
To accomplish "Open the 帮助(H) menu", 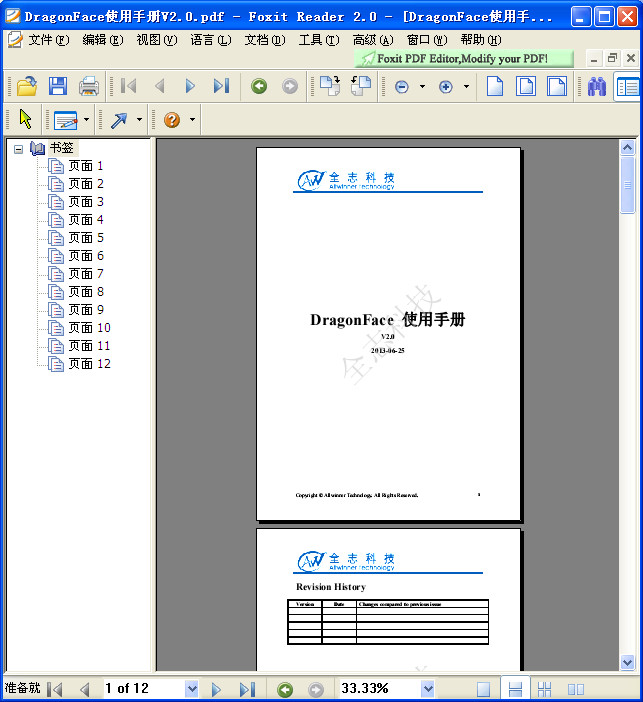I will (481, 40).
